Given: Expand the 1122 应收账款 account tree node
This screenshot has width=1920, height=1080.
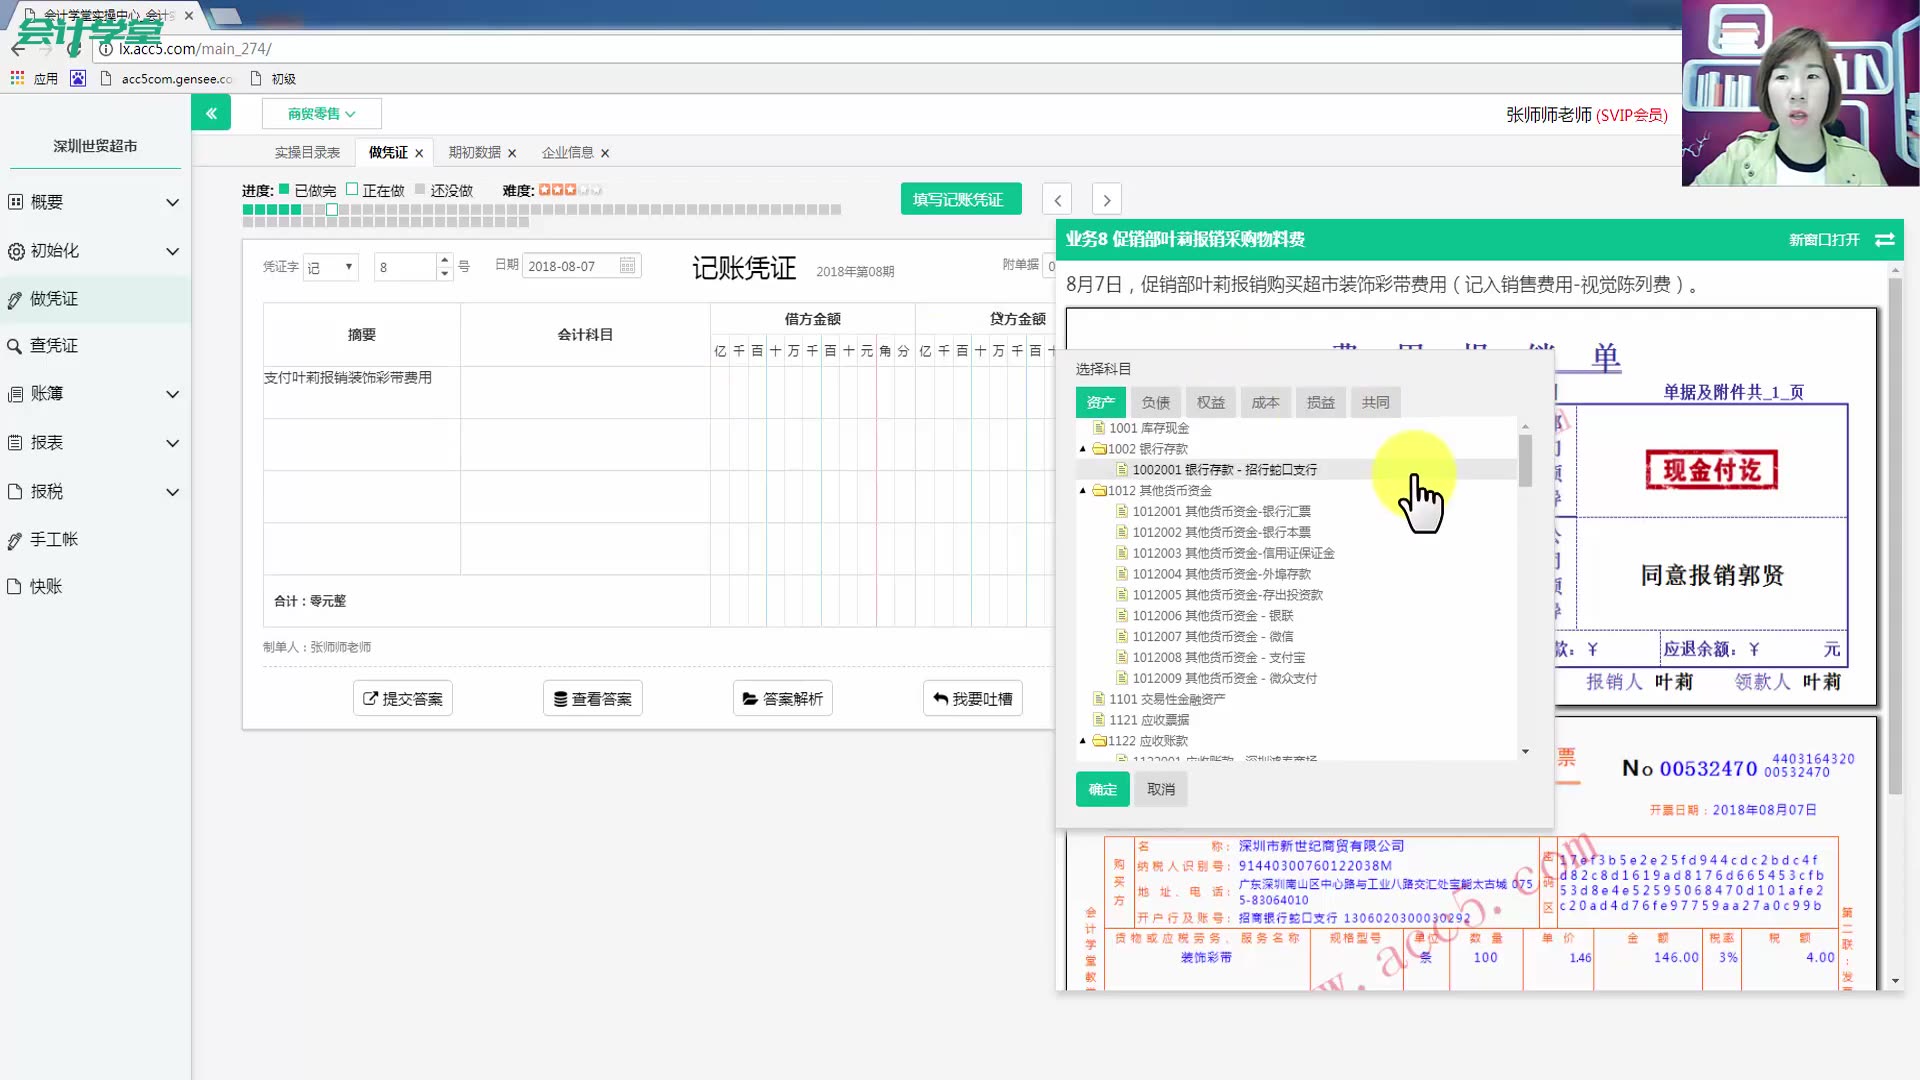Looking at the screenshot, I should click(1083, 741).
